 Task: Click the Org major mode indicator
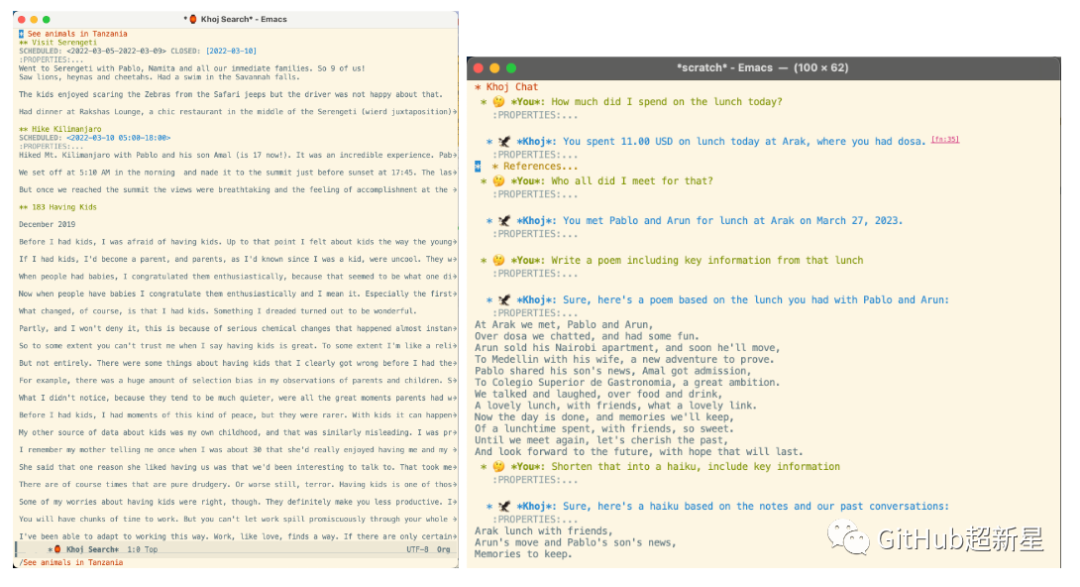pyautogui.click(x=444, y=549)
